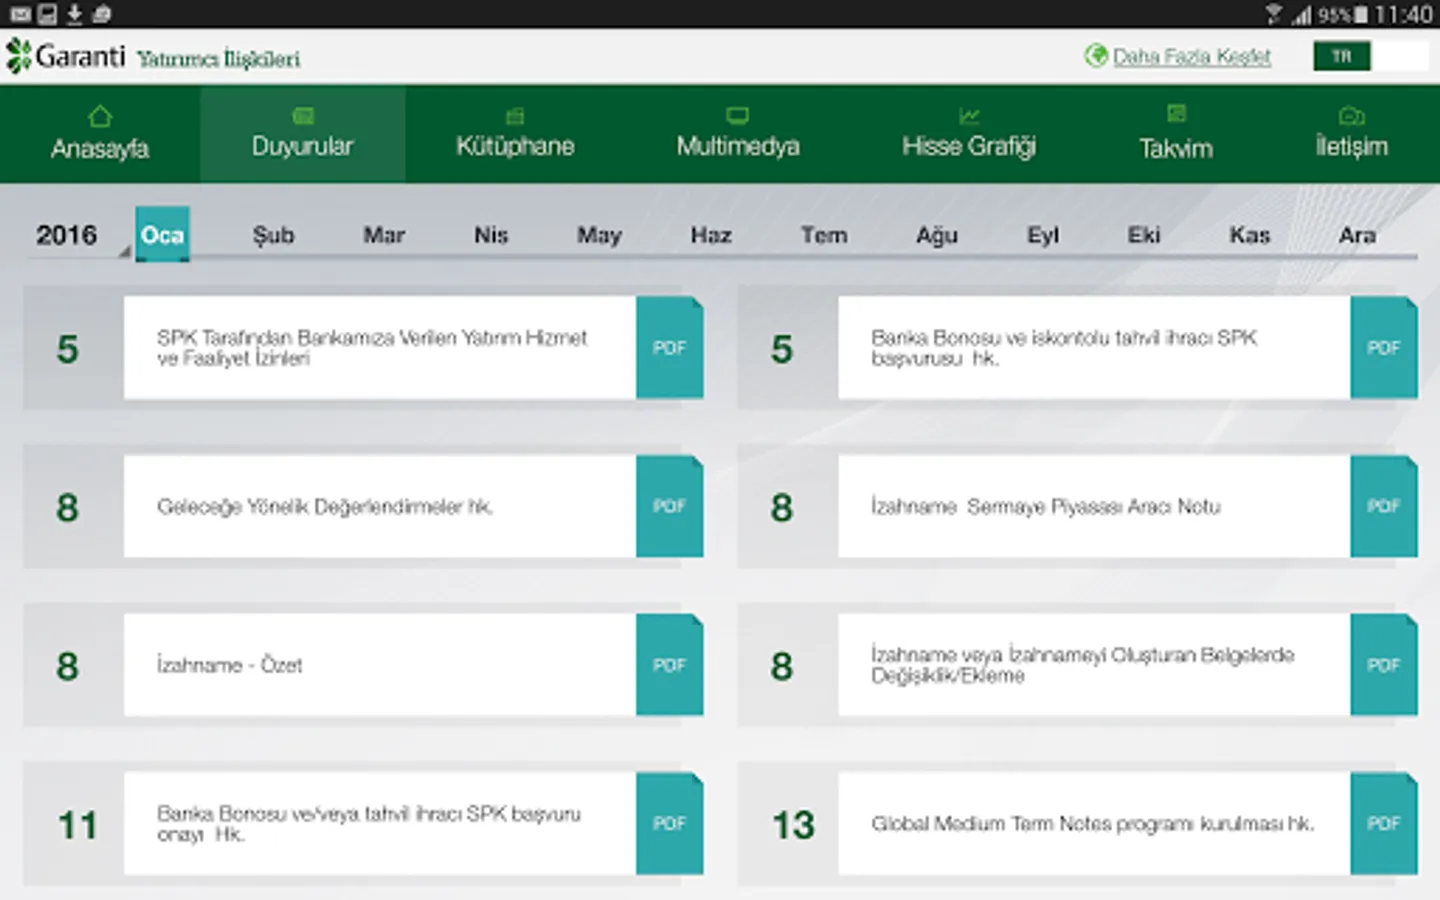
Task: Select the Eyl month tab
Action: pyautogui.click(x=1043, y=235)
